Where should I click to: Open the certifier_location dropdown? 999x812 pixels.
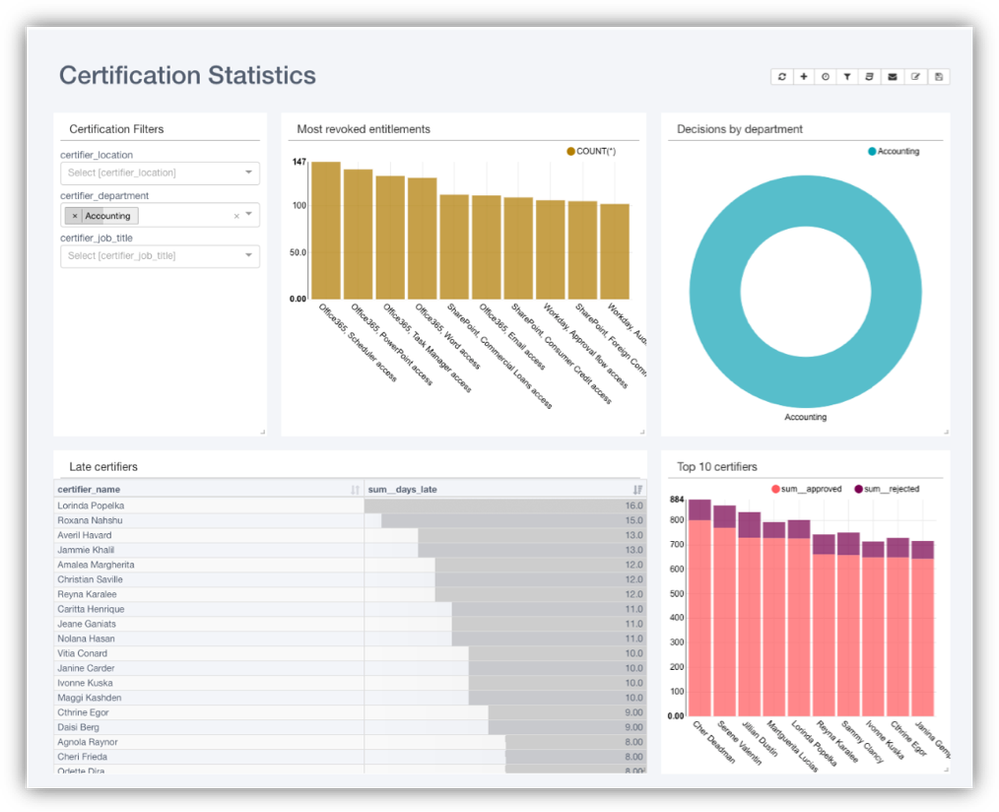click(159, 173)
